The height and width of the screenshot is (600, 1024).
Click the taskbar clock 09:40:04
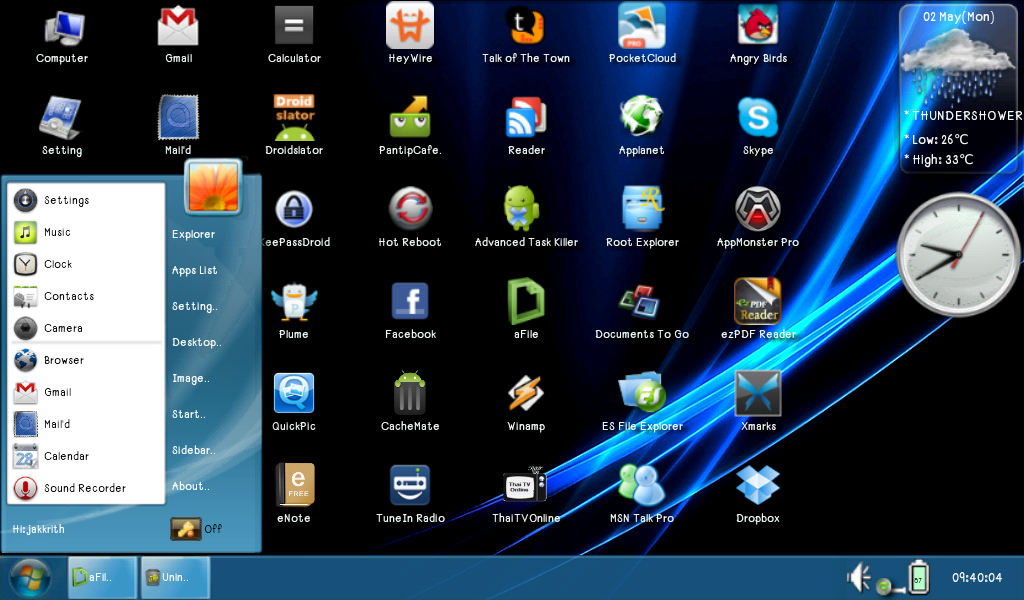(x=976, y=577)
